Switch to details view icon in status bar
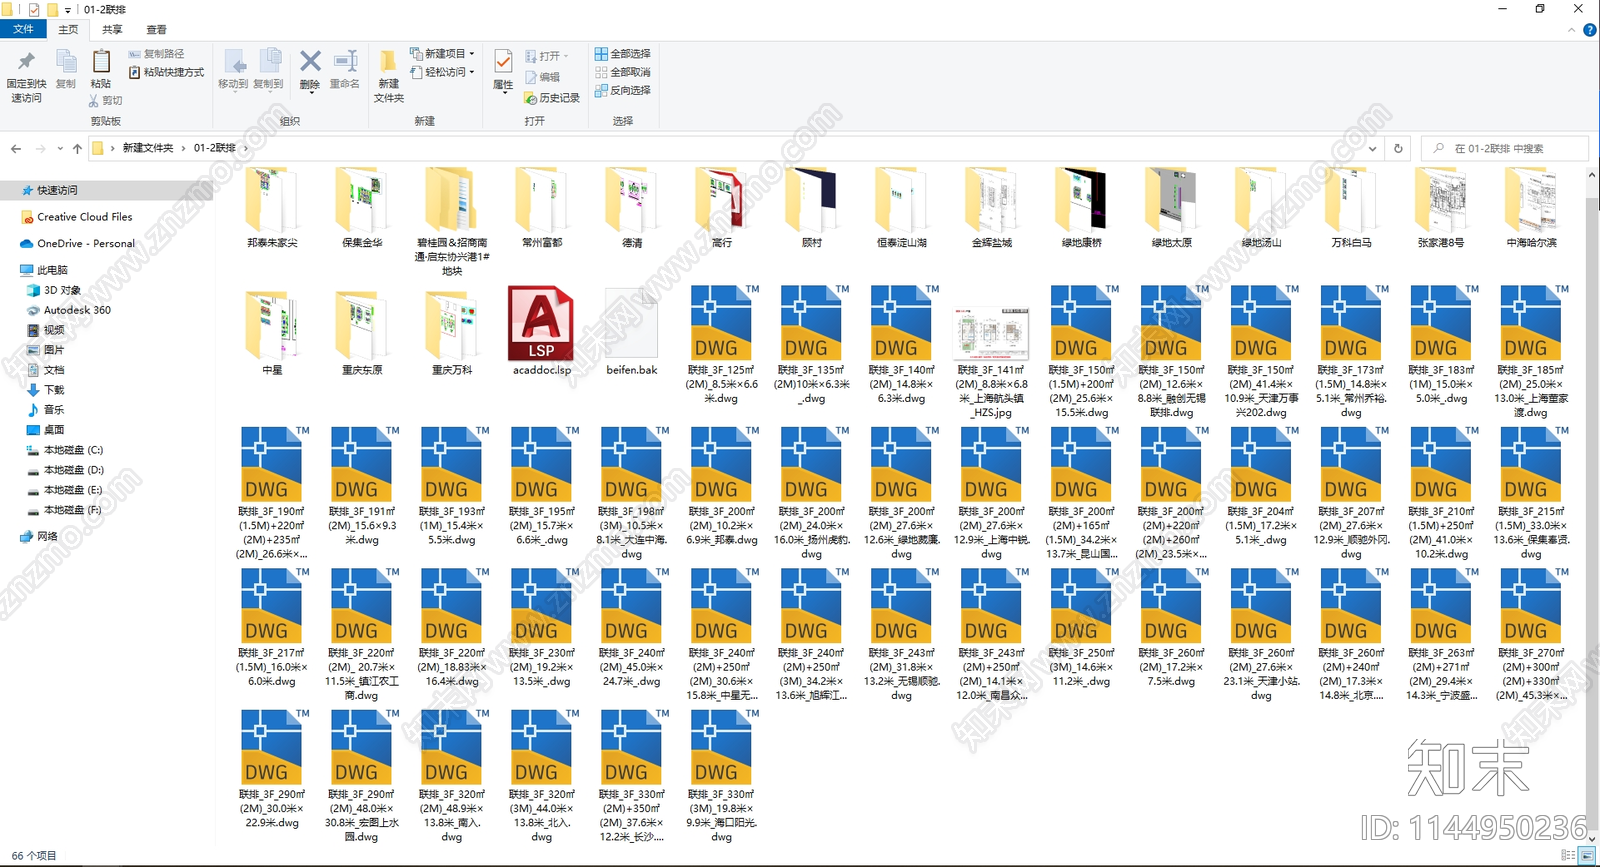 pyautogui.click(x=1567, y=856)
